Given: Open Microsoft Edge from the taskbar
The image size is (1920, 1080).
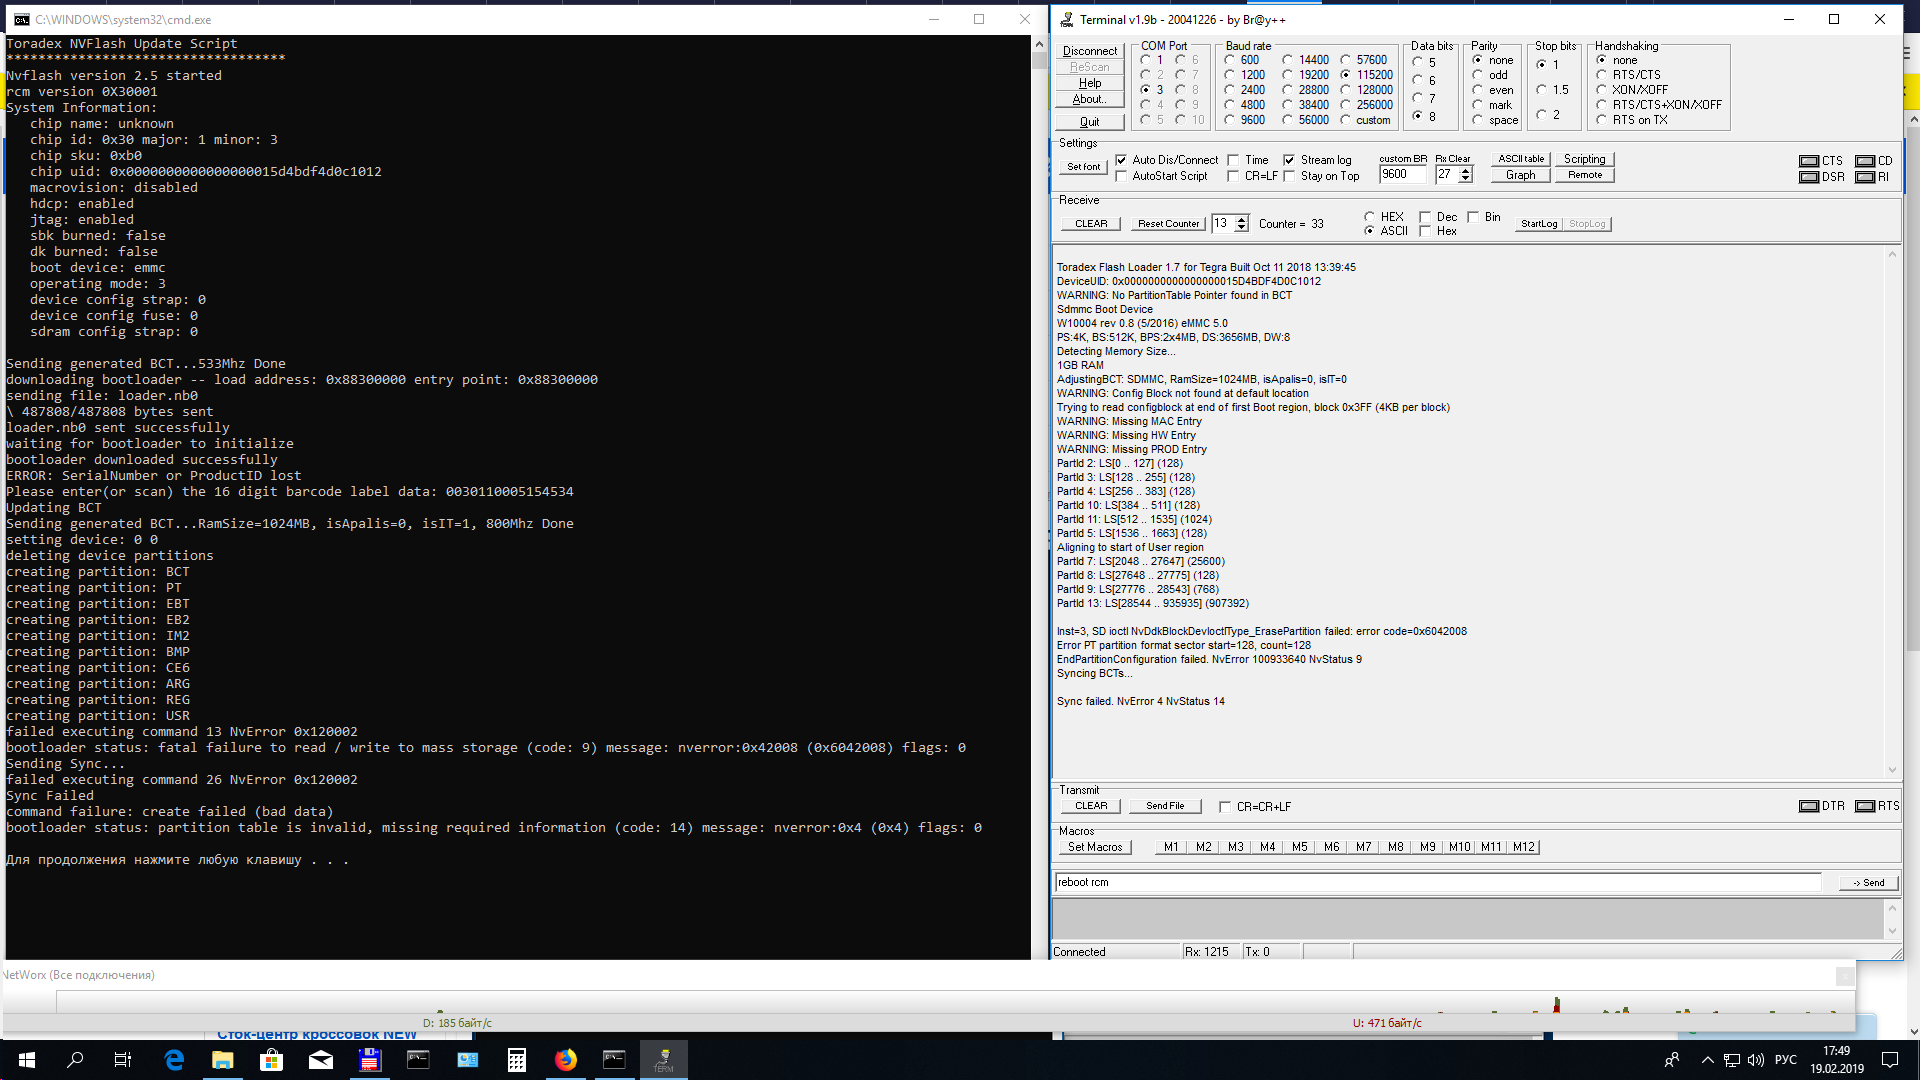Looking at the screenshot, I should pos(174,1060).
